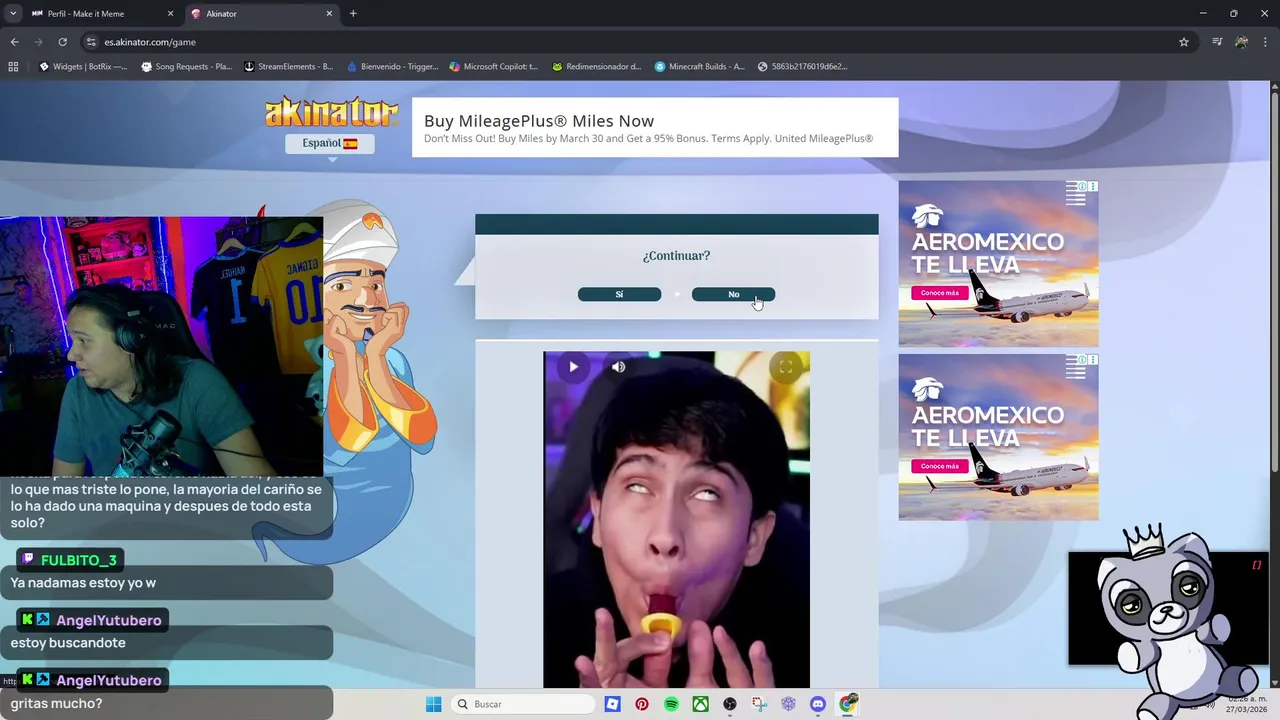Click the AdChoices icon on the lower Aeromexico ad

pos(1082,360)
